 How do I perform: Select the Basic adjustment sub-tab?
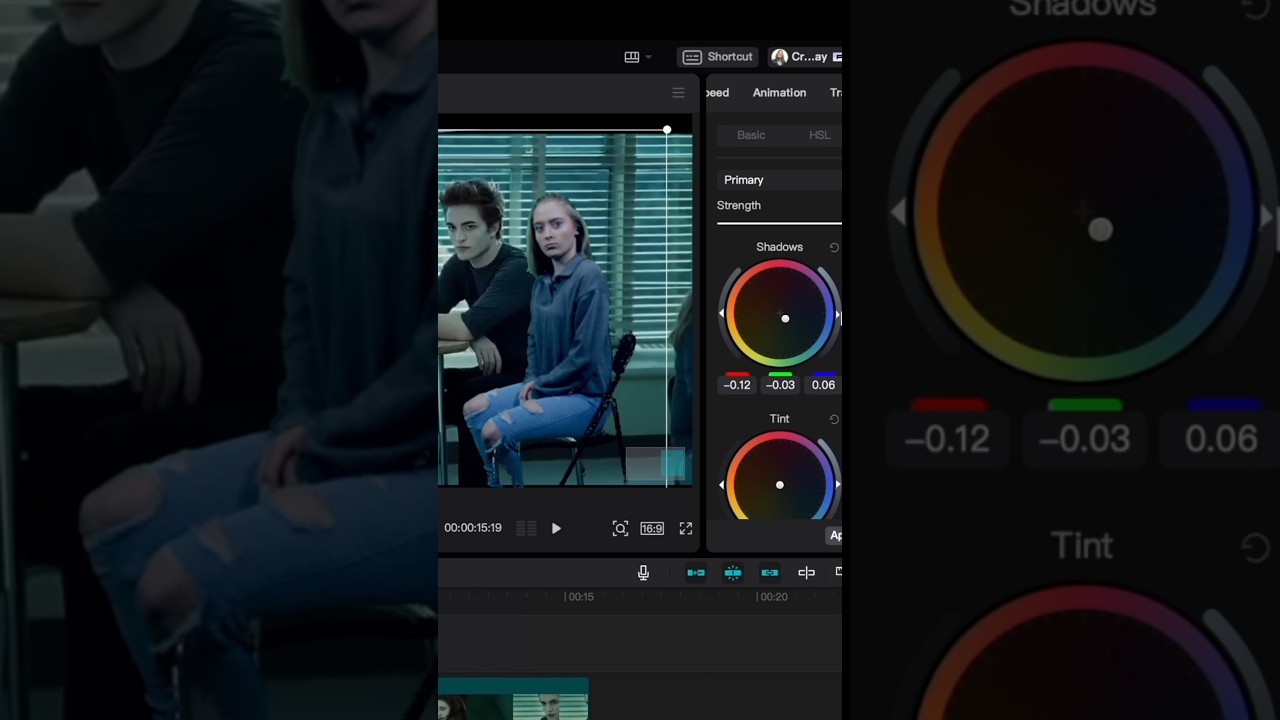point(751,135)
